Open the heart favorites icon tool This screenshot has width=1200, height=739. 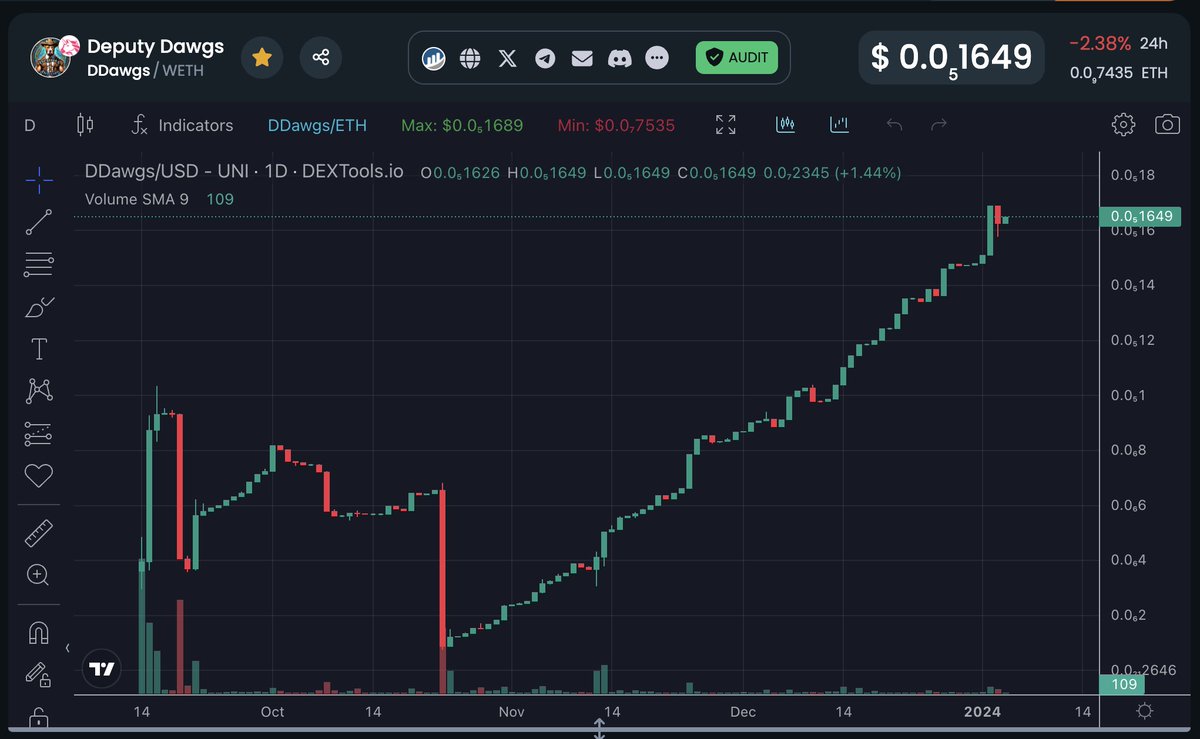39,476
